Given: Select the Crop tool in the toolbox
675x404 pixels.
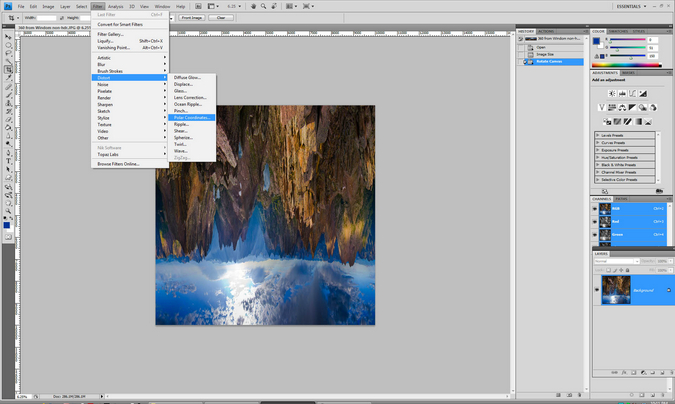Looking at the screenshot, I should click(9, 69).
